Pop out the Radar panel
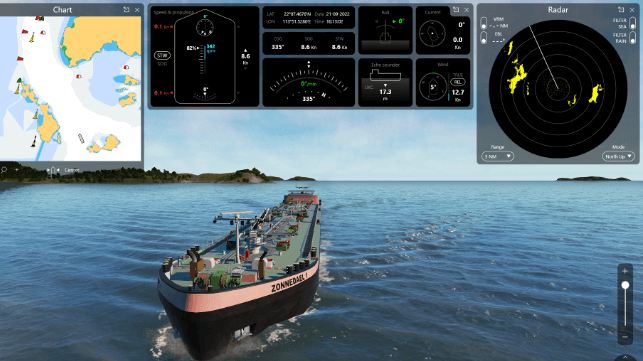The width and height of the screenshot is (643, 361). (x=621, y=9)
